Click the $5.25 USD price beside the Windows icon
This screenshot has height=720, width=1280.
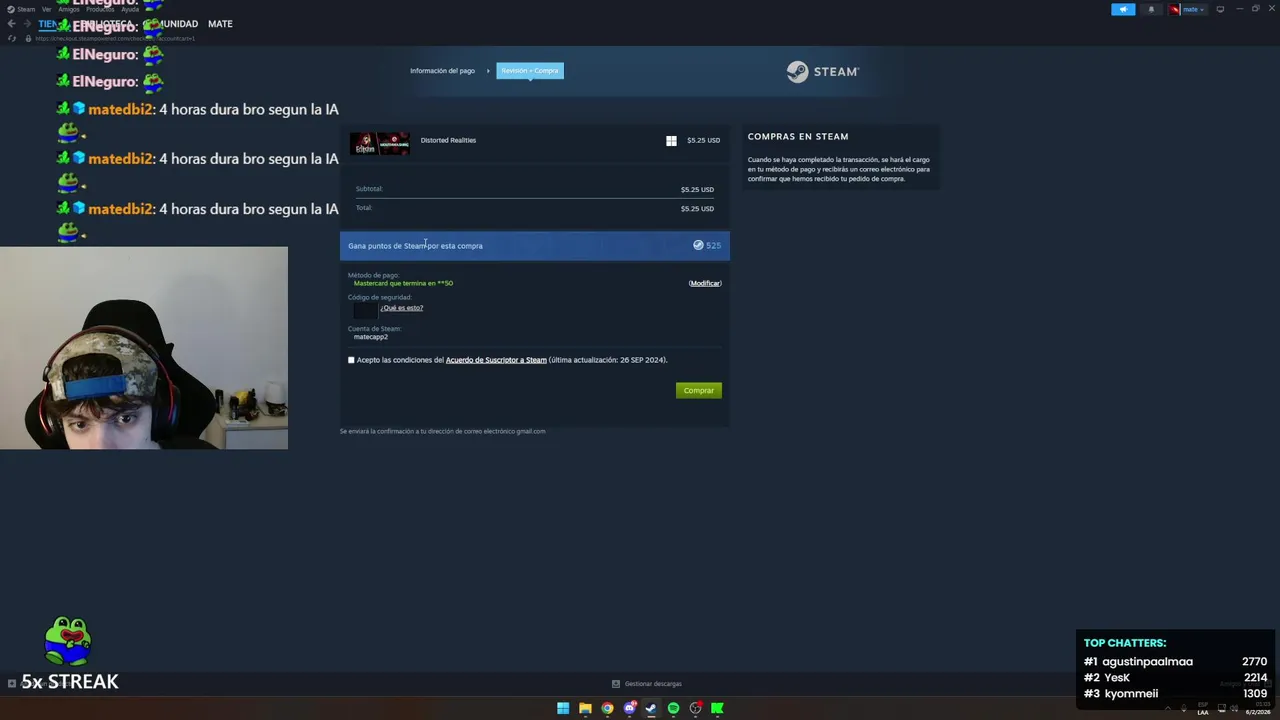click(x=703, y=140)
